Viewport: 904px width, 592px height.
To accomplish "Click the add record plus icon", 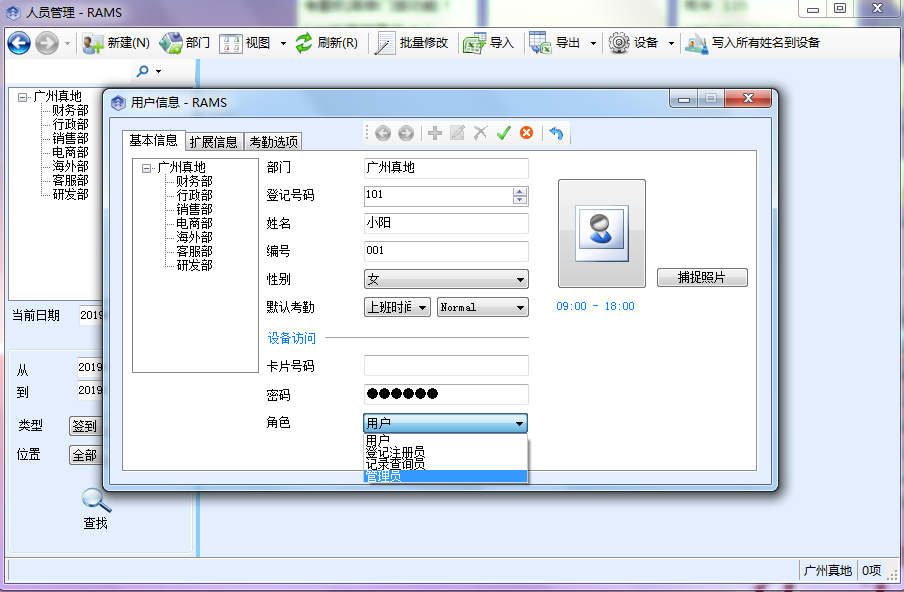I will [435, 133].
